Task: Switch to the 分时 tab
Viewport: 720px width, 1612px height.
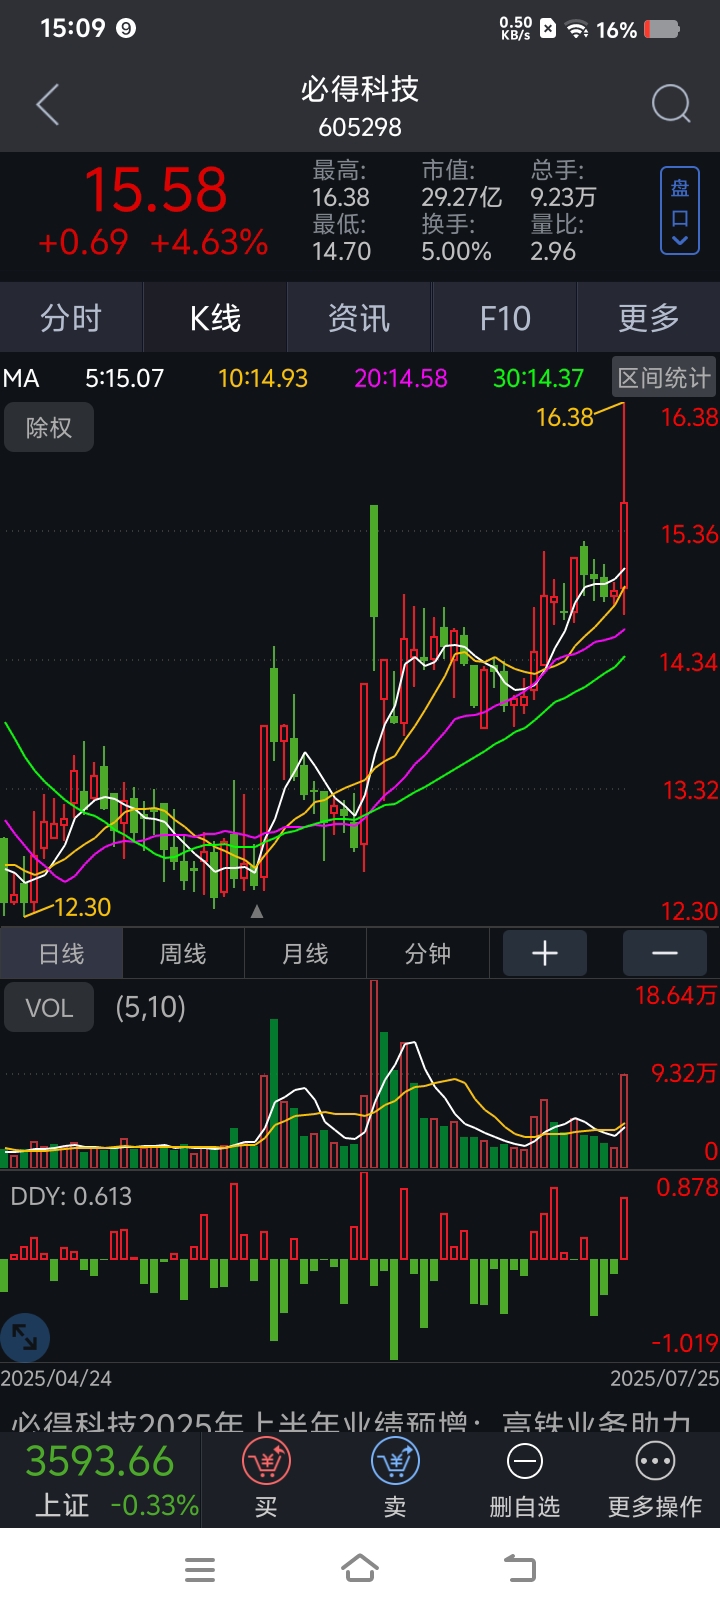Action: (x=71, y=318)
